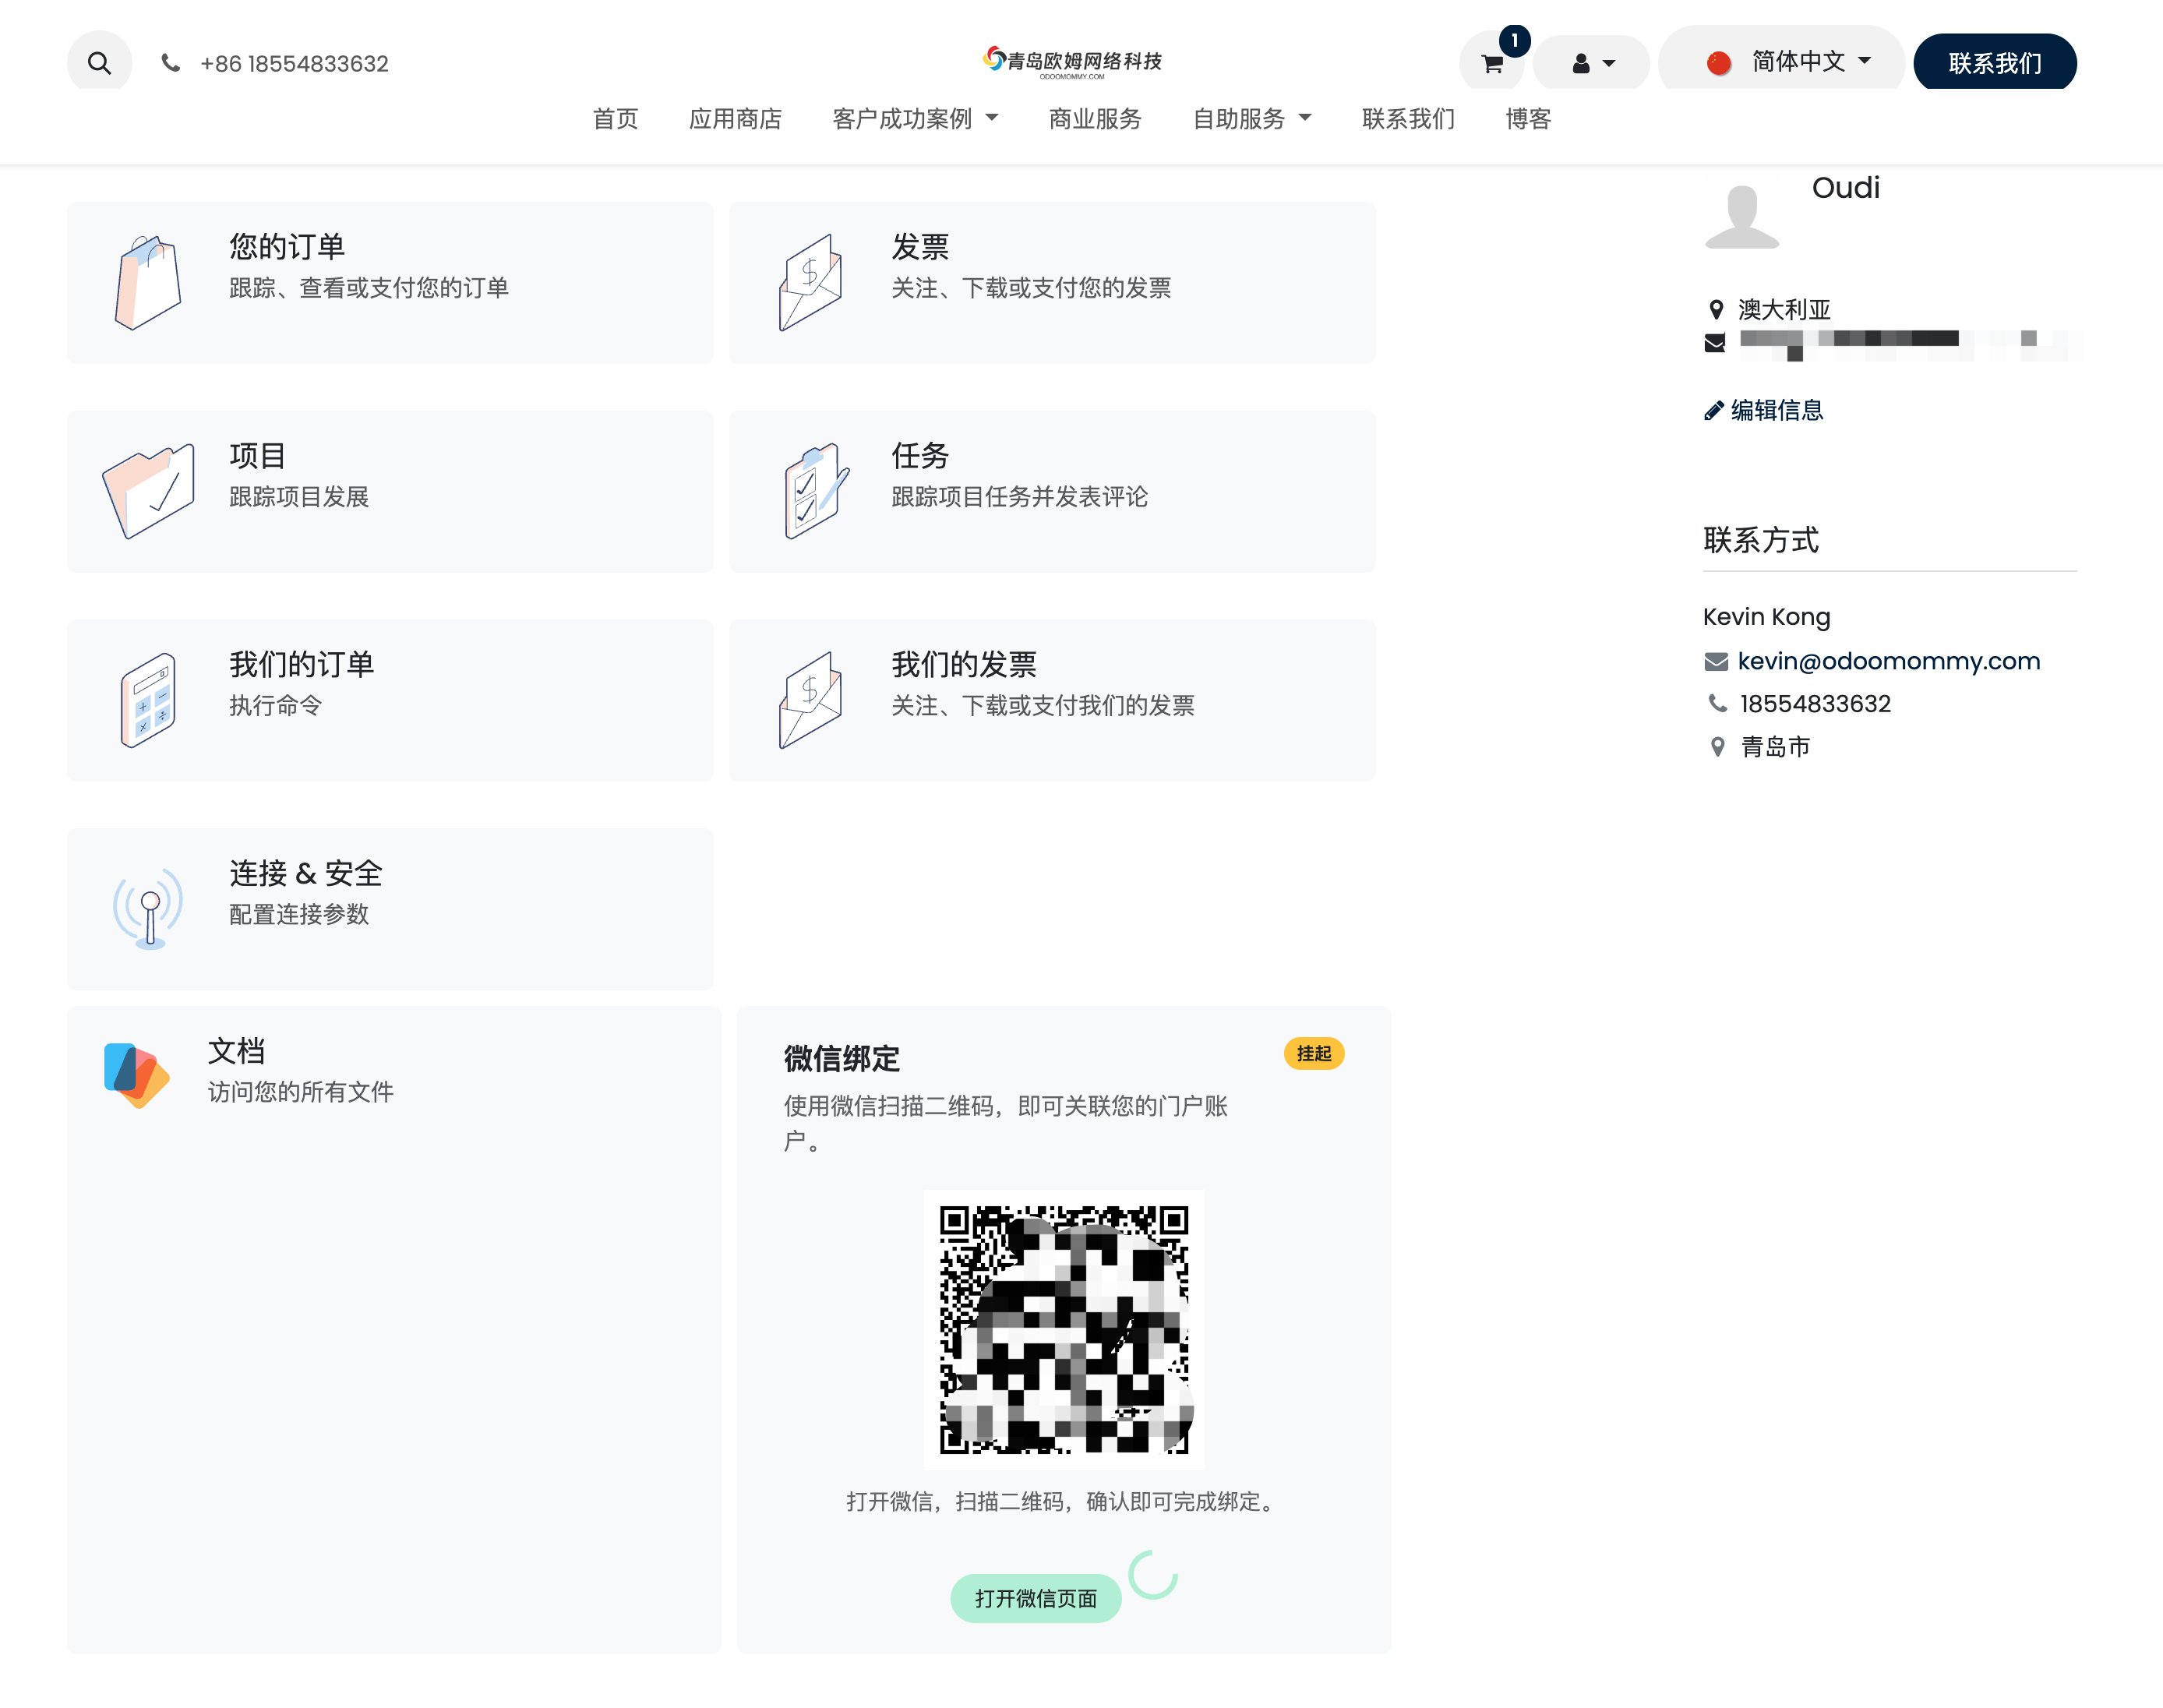This screenshot has height=1708, width=2163.
Task: Click the task checklist icon beside 任务
Action: 814,491
